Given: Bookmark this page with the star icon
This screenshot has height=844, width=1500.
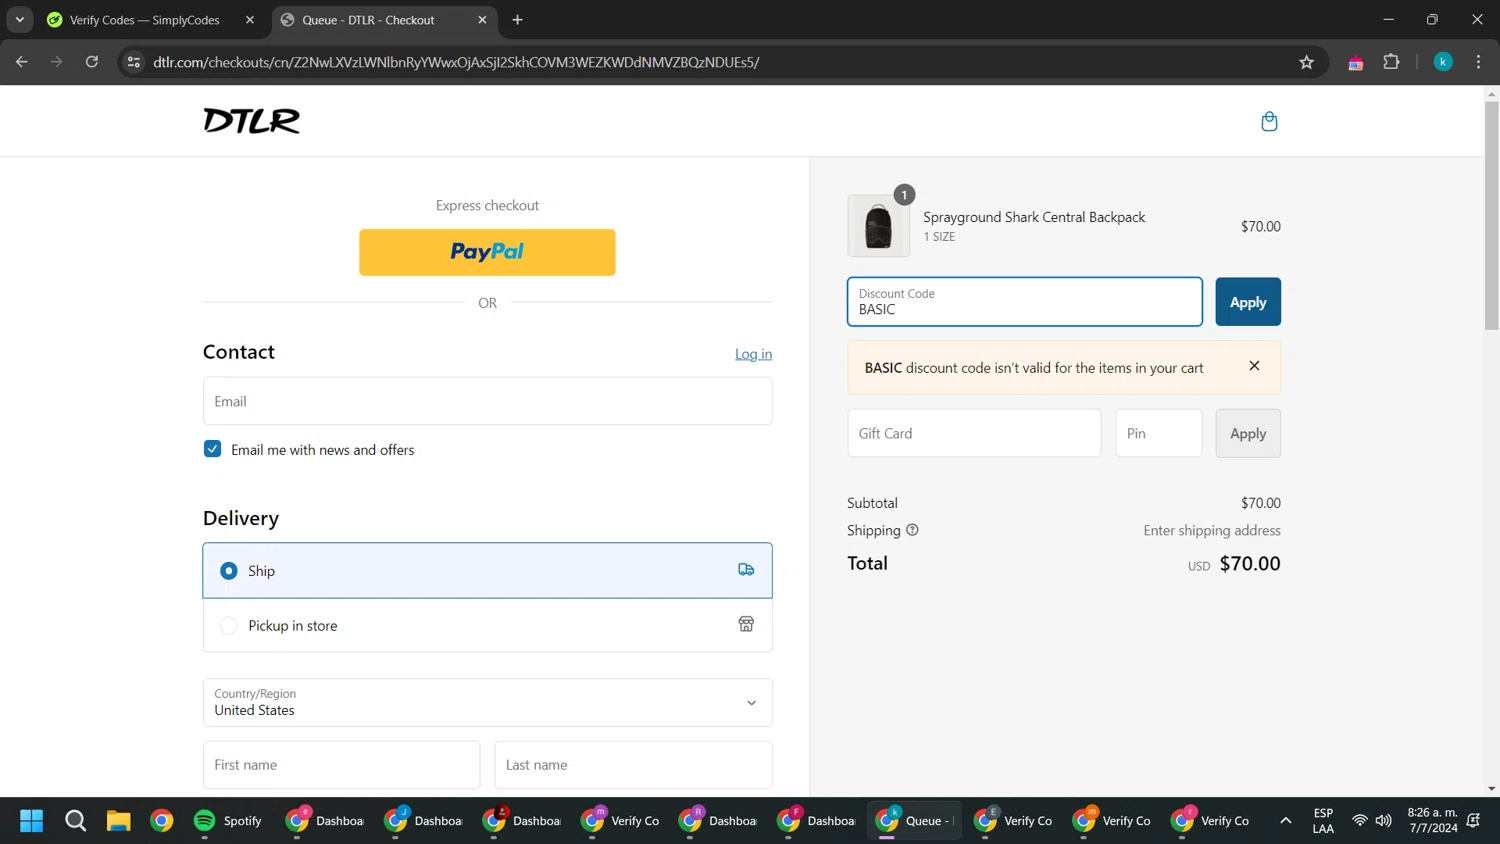Looking at the screenshot, I should coord(1306,62).
